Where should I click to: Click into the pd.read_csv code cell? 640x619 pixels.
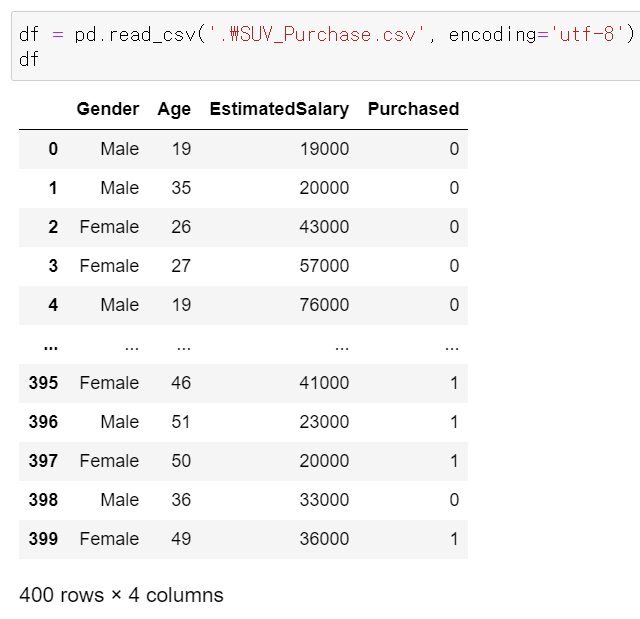(x=320, y=47)
